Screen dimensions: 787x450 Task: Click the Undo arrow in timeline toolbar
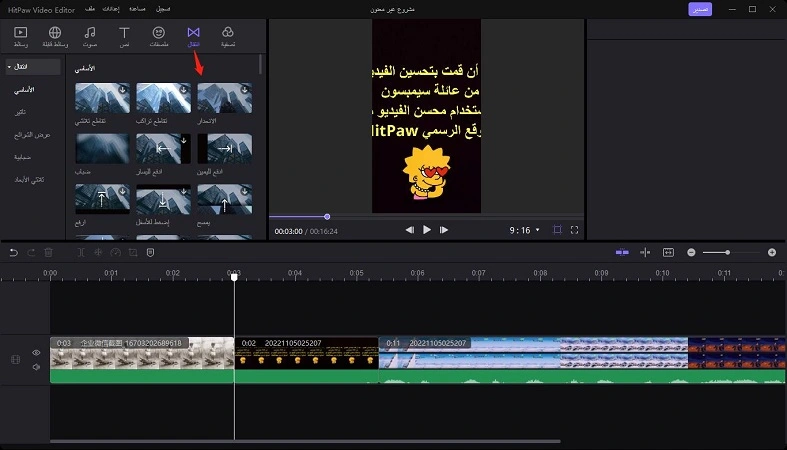[x=14, y=252]
